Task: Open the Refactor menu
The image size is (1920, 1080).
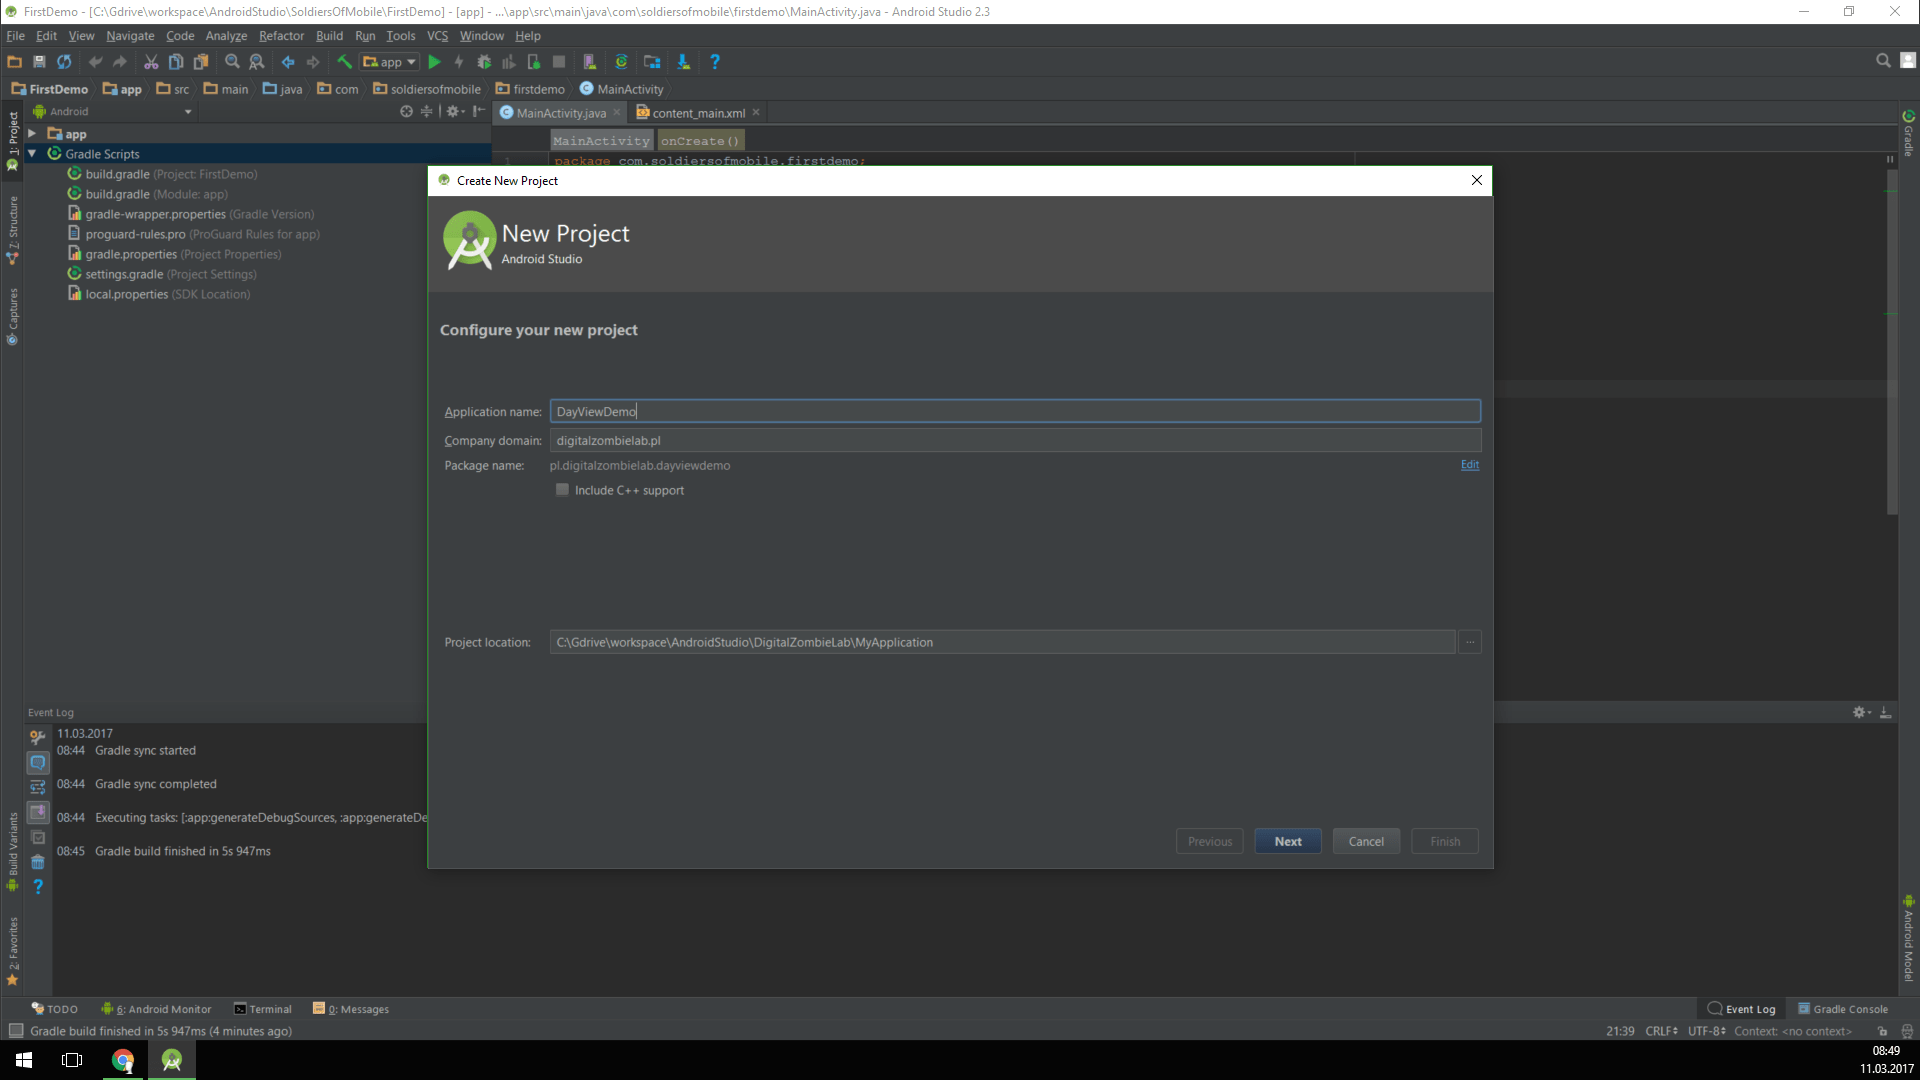Action: [281, 35]
